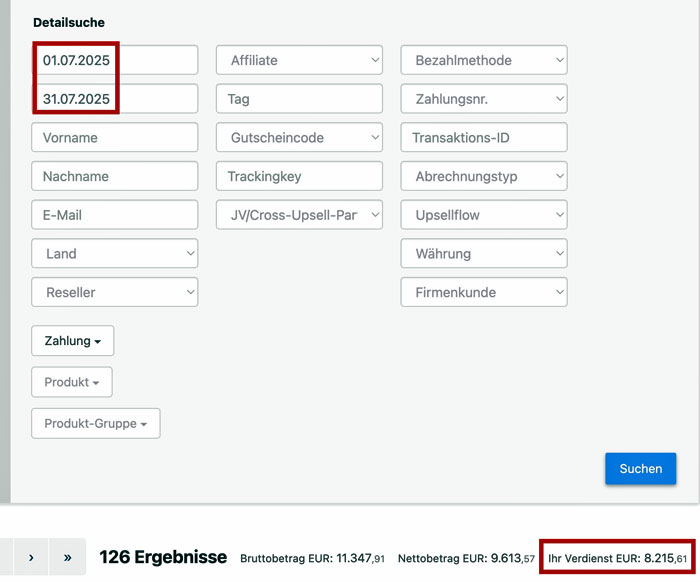This screenshot has height=582, width=700.
Task: Open the Produkt-Gruppe dropdown button
Action: click(96, 423)
